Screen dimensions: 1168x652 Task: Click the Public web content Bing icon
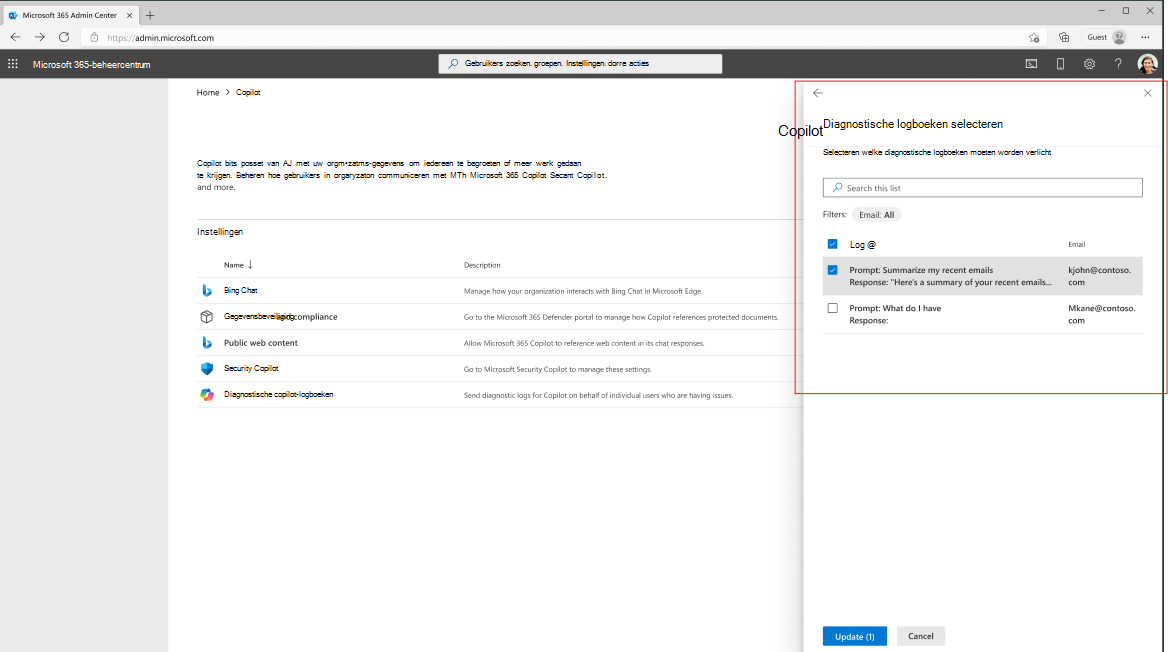pos(207,343)
